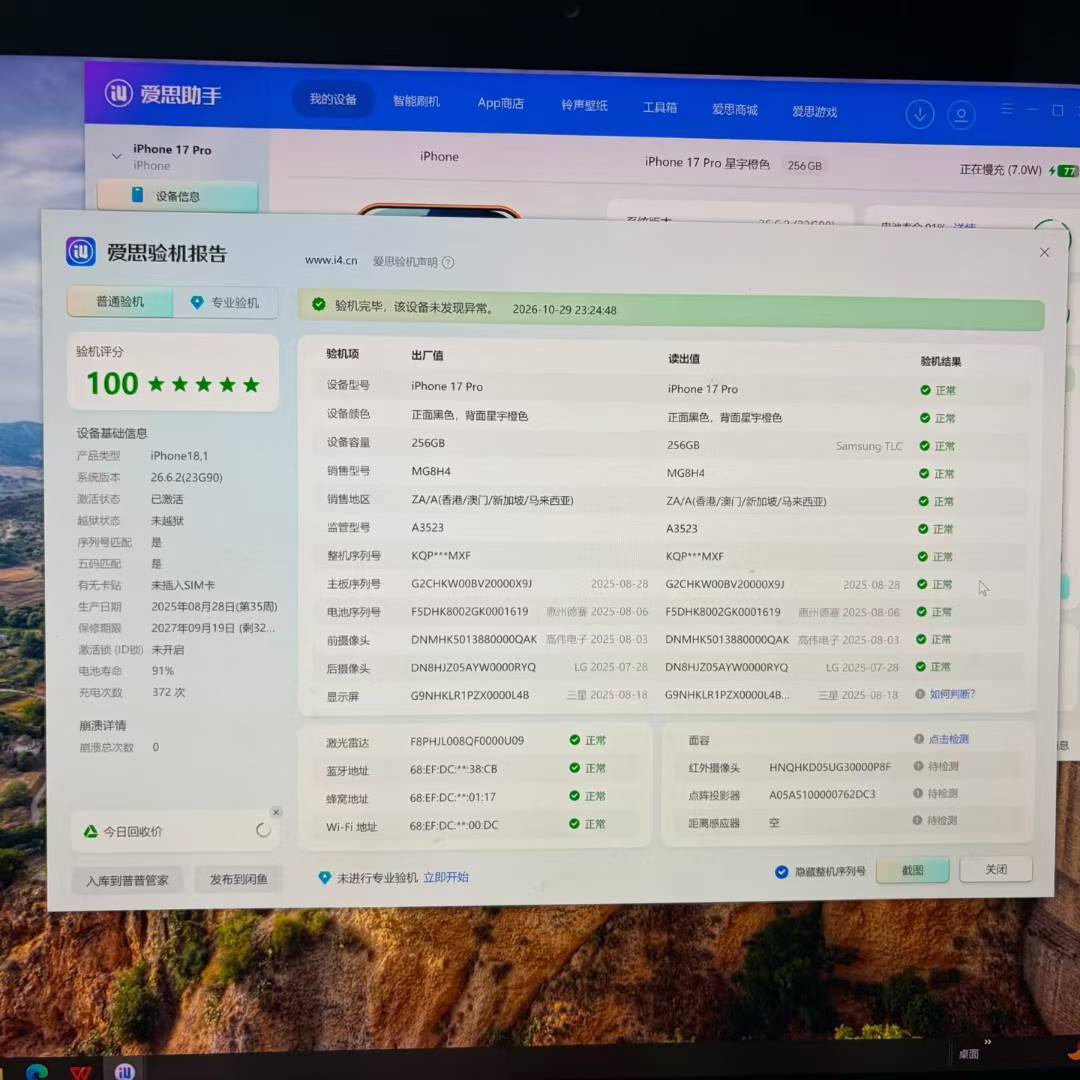Open the user account profile icon

point(961,115)
